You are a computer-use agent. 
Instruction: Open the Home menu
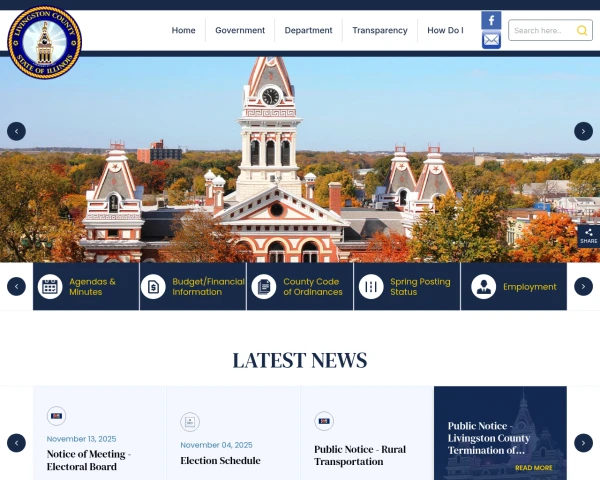coord(183,30)
